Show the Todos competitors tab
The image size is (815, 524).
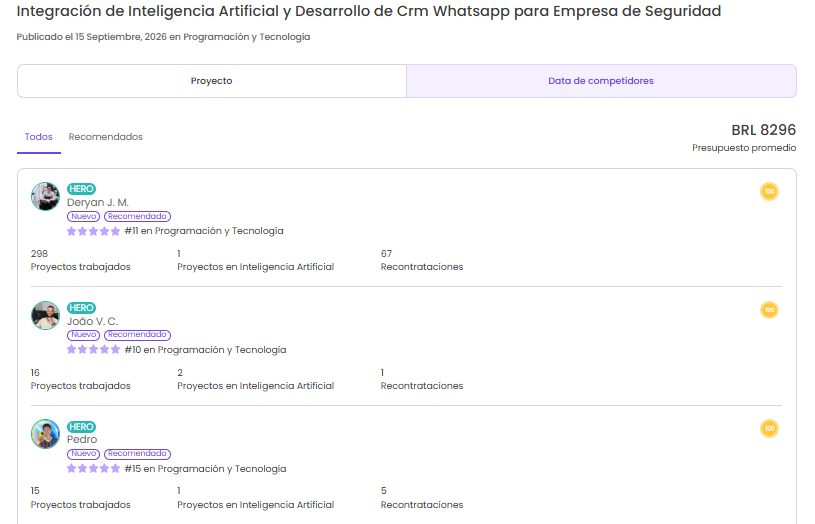click(38, 137)
